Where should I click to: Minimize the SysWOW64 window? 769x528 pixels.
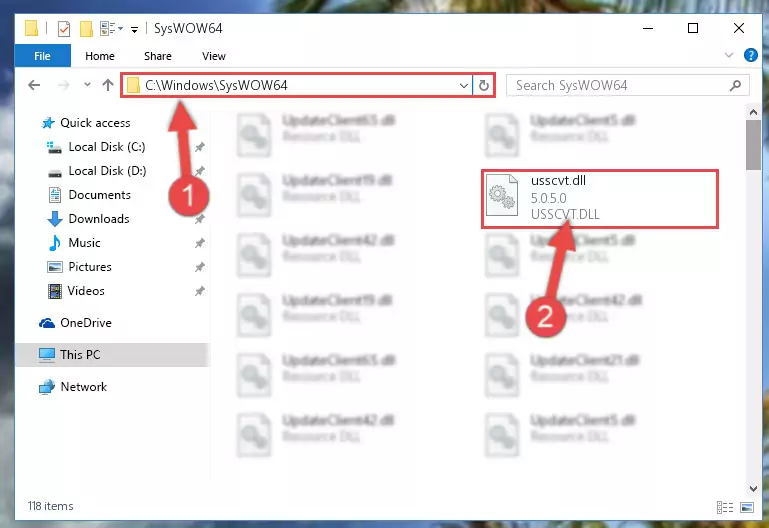(x=648, y=28)
